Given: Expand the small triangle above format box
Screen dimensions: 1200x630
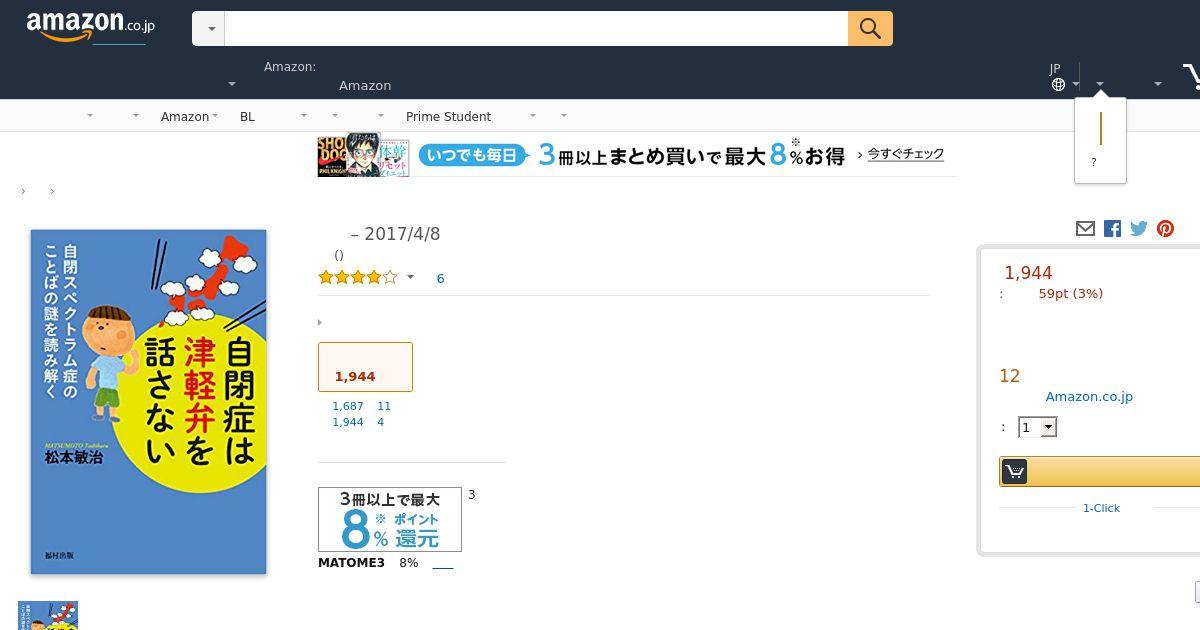Looking at the screenshot, I should [x=320, y=322].
